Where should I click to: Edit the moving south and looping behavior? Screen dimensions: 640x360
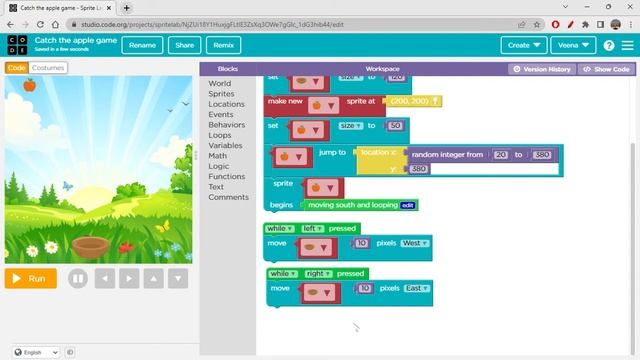click(407, 205)
